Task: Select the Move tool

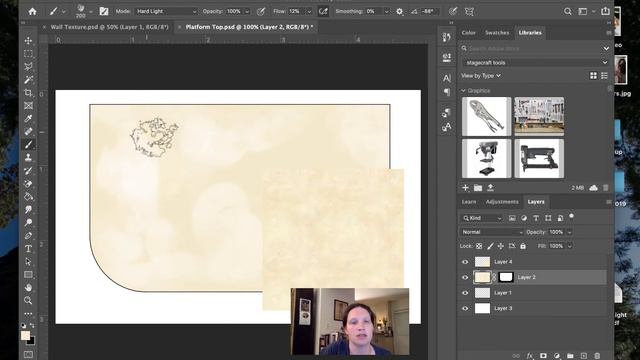Action: pos(28,40)
